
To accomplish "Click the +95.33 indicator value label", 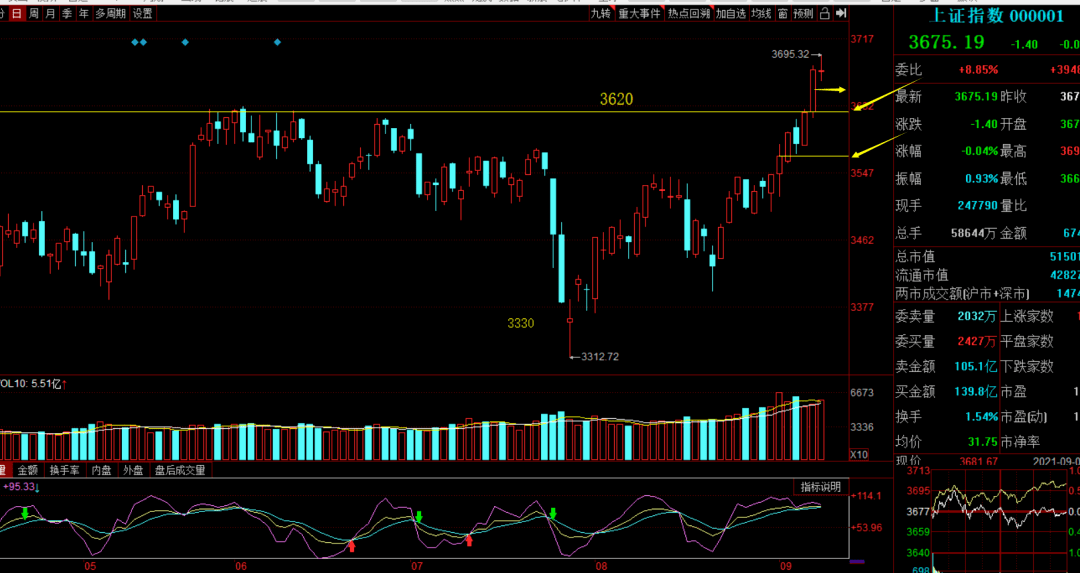I will click(x=21, y=486).
